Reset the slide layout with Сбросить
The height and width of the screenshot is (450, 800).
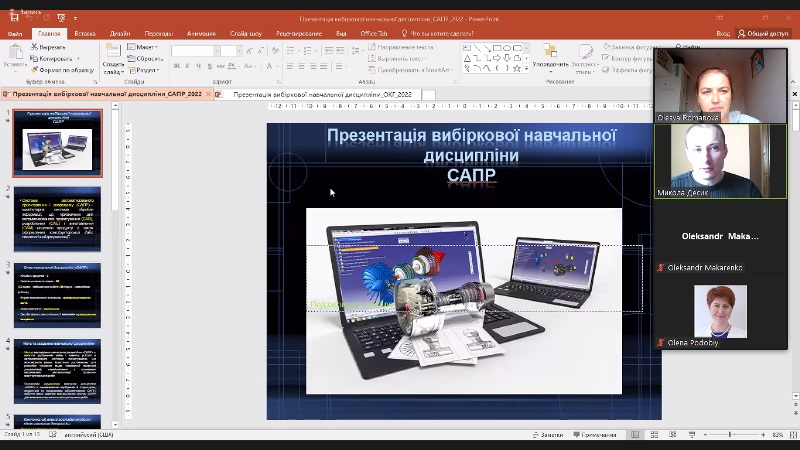point(145,59)
